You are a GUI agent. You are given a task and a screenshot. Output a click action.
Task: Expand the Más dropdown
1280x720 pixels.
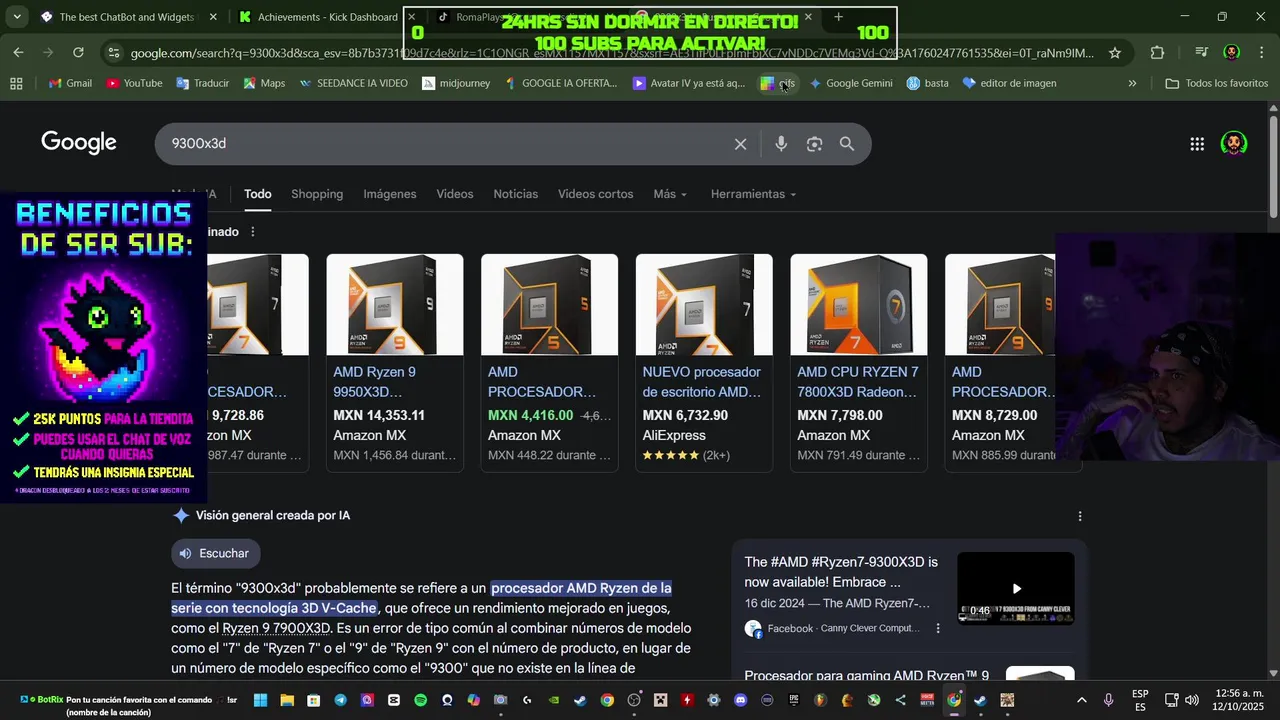670,194
